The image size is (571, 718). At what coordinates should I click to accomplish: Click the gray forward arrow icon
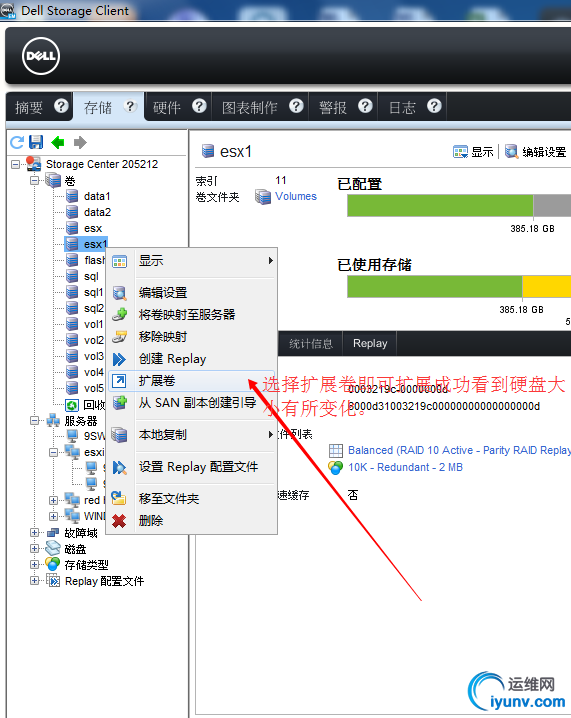coord(80,142)
